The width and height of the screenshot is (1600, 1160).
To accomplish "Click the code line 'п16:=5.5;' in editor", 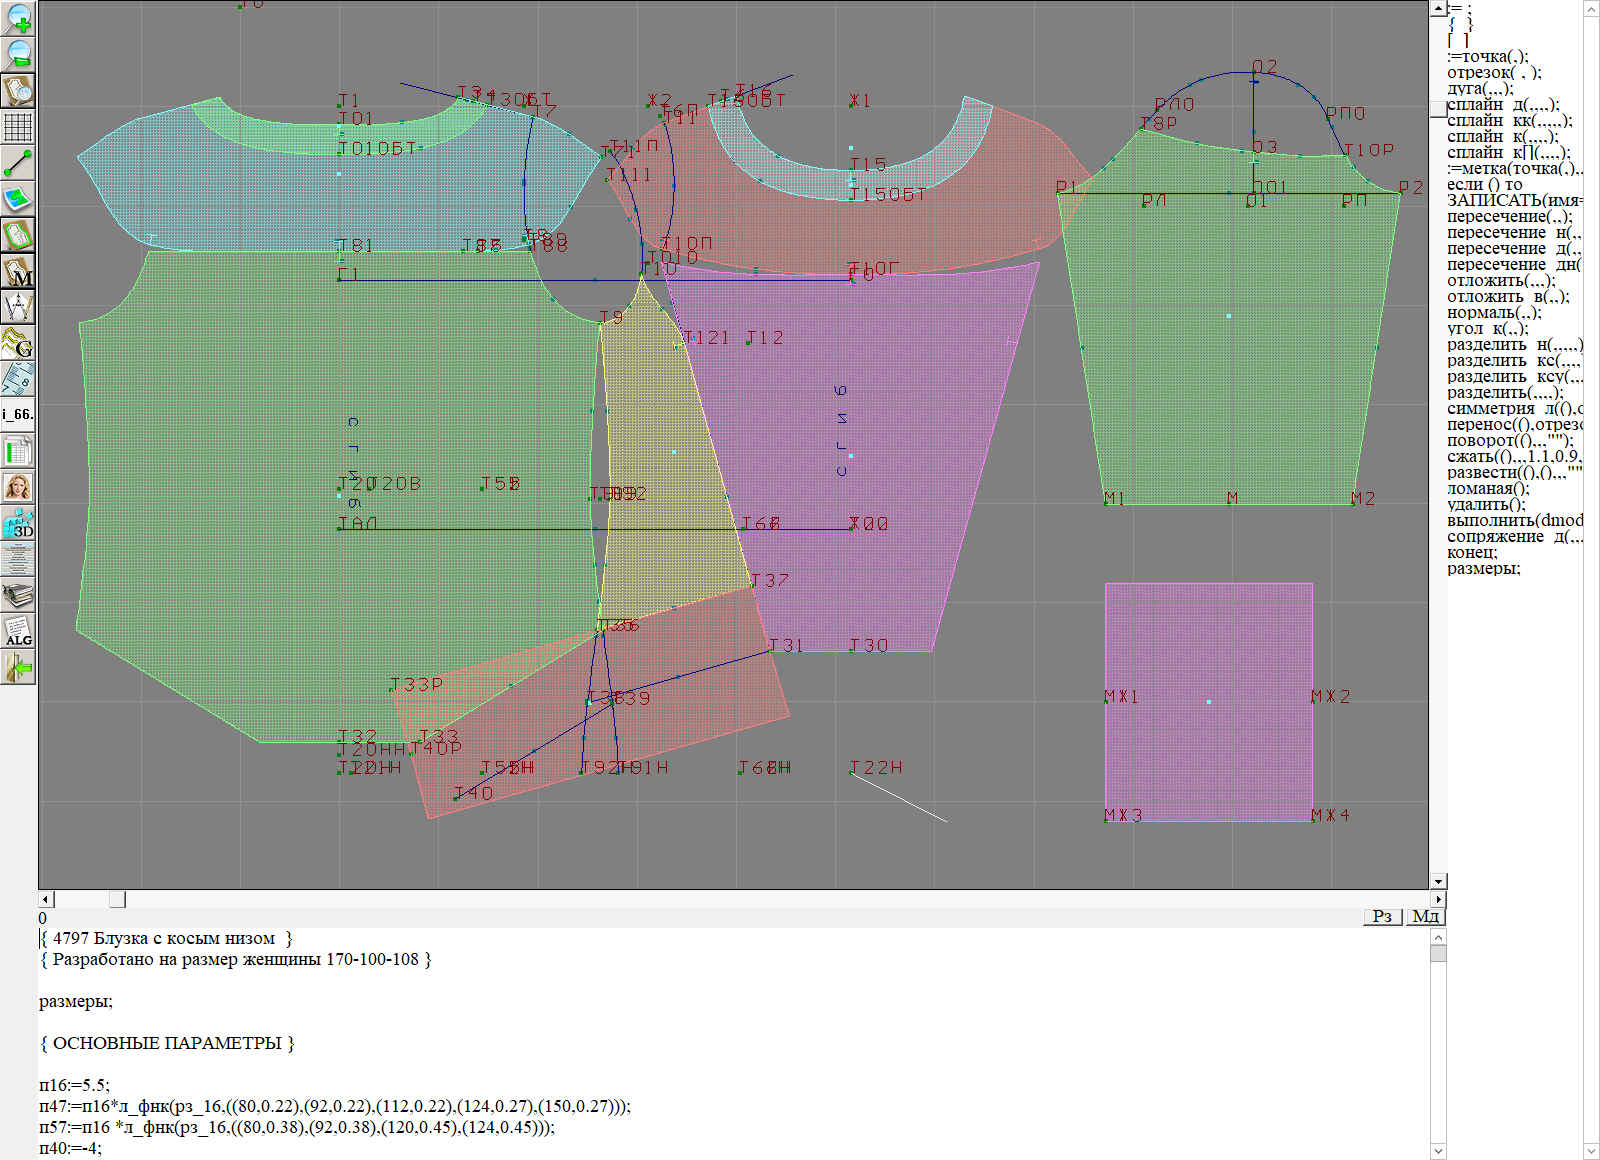I will [75, 1085].
